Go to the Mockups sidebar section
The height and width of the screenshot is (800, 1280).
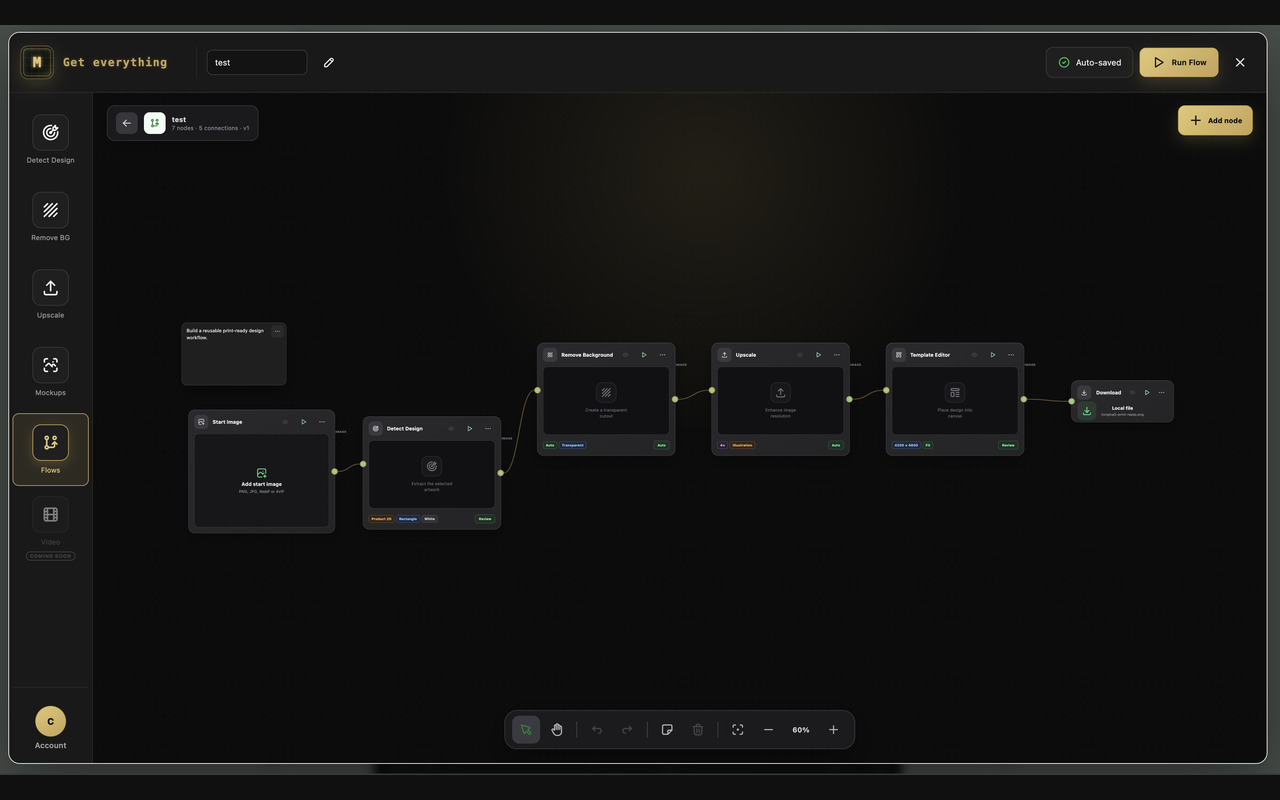click(x=51, y=372)
